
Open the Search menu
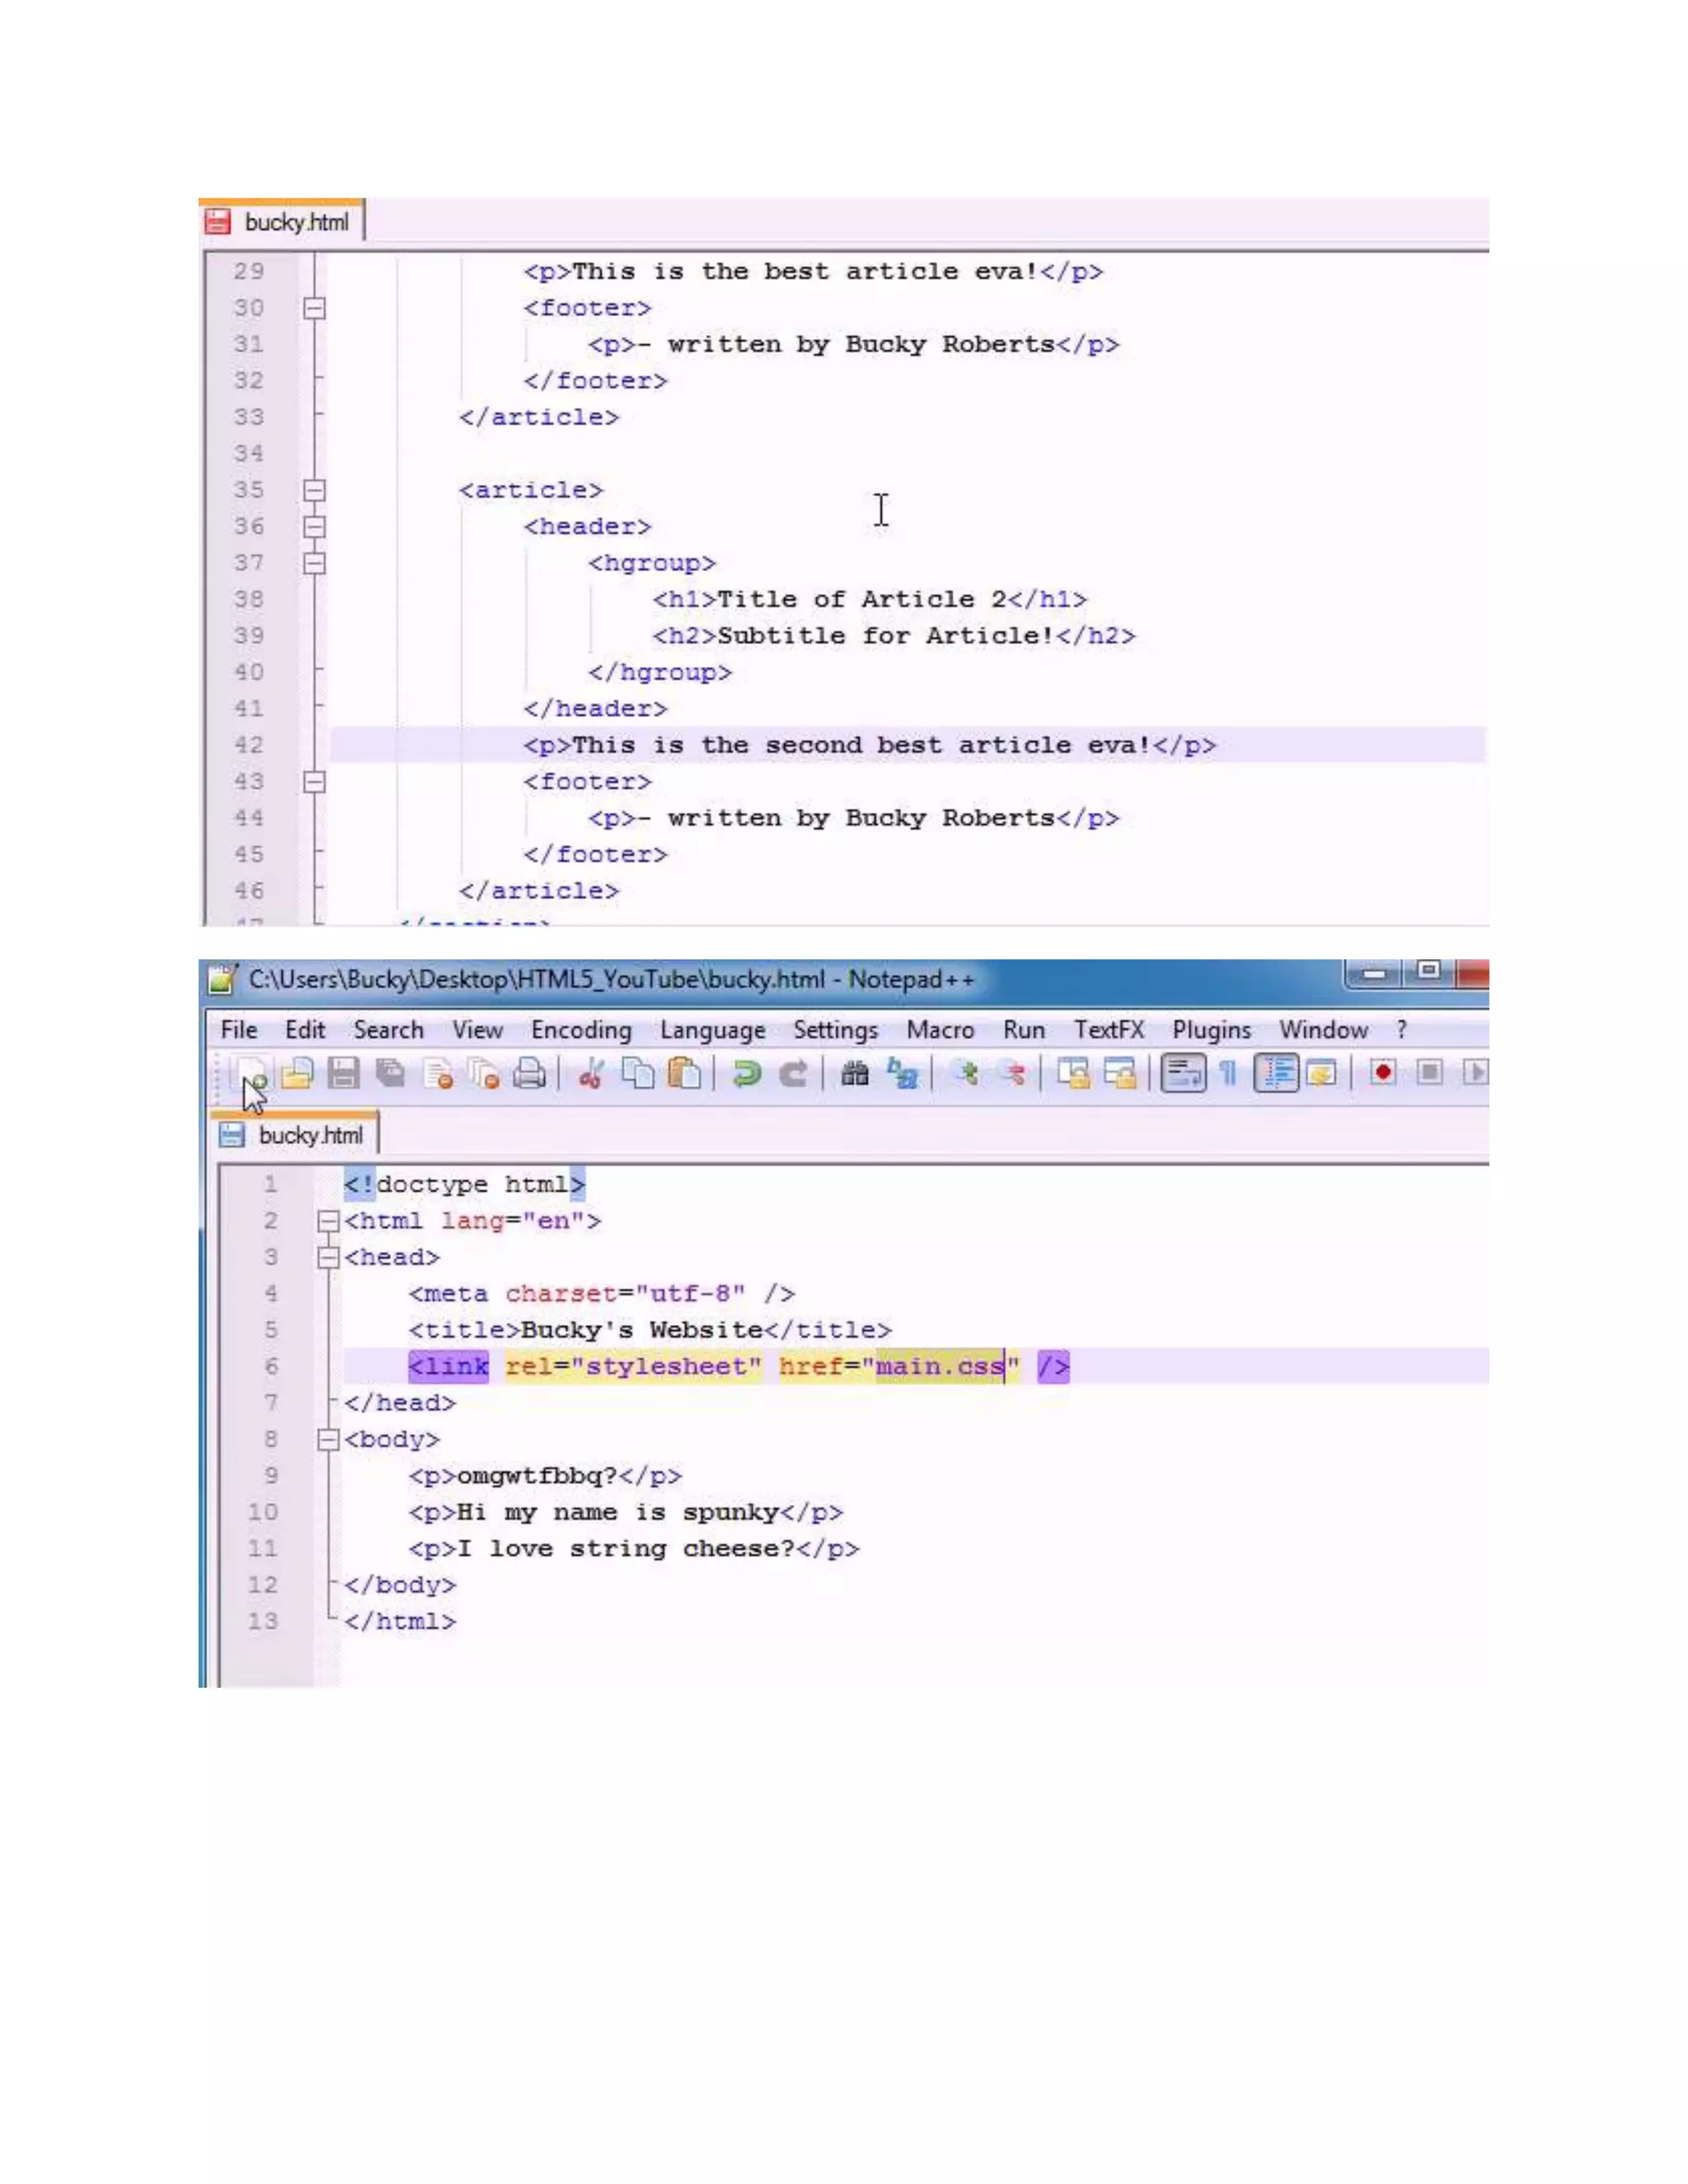pos(388,1030)
